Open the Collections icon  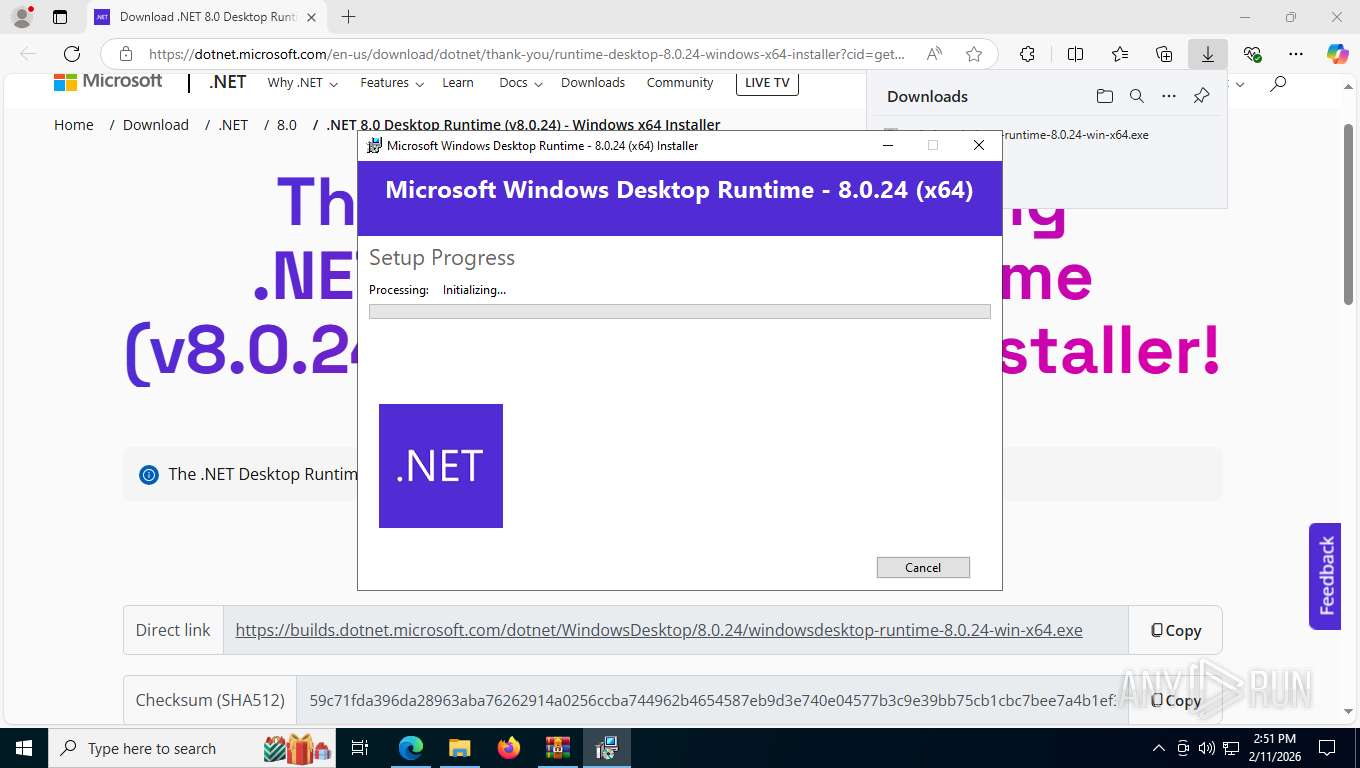click(x=1164, y=54)
